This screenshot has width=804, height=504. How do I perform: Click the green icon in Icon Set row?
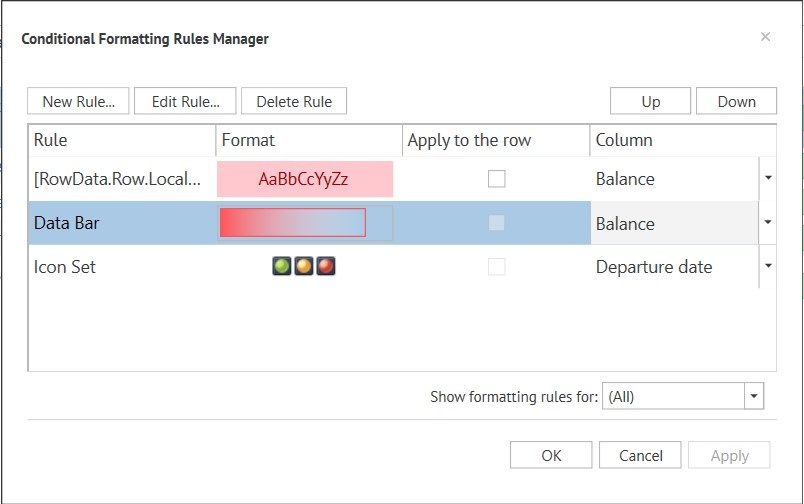(x=281, y=267)
